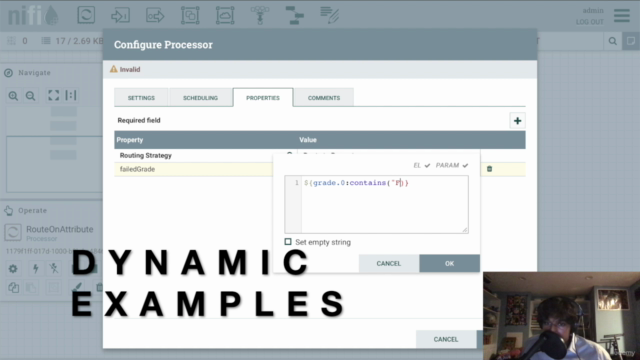Viewport: 640px width, 360px height.
Task: Click the Invalid warning status
Action: tap(125, 69)
